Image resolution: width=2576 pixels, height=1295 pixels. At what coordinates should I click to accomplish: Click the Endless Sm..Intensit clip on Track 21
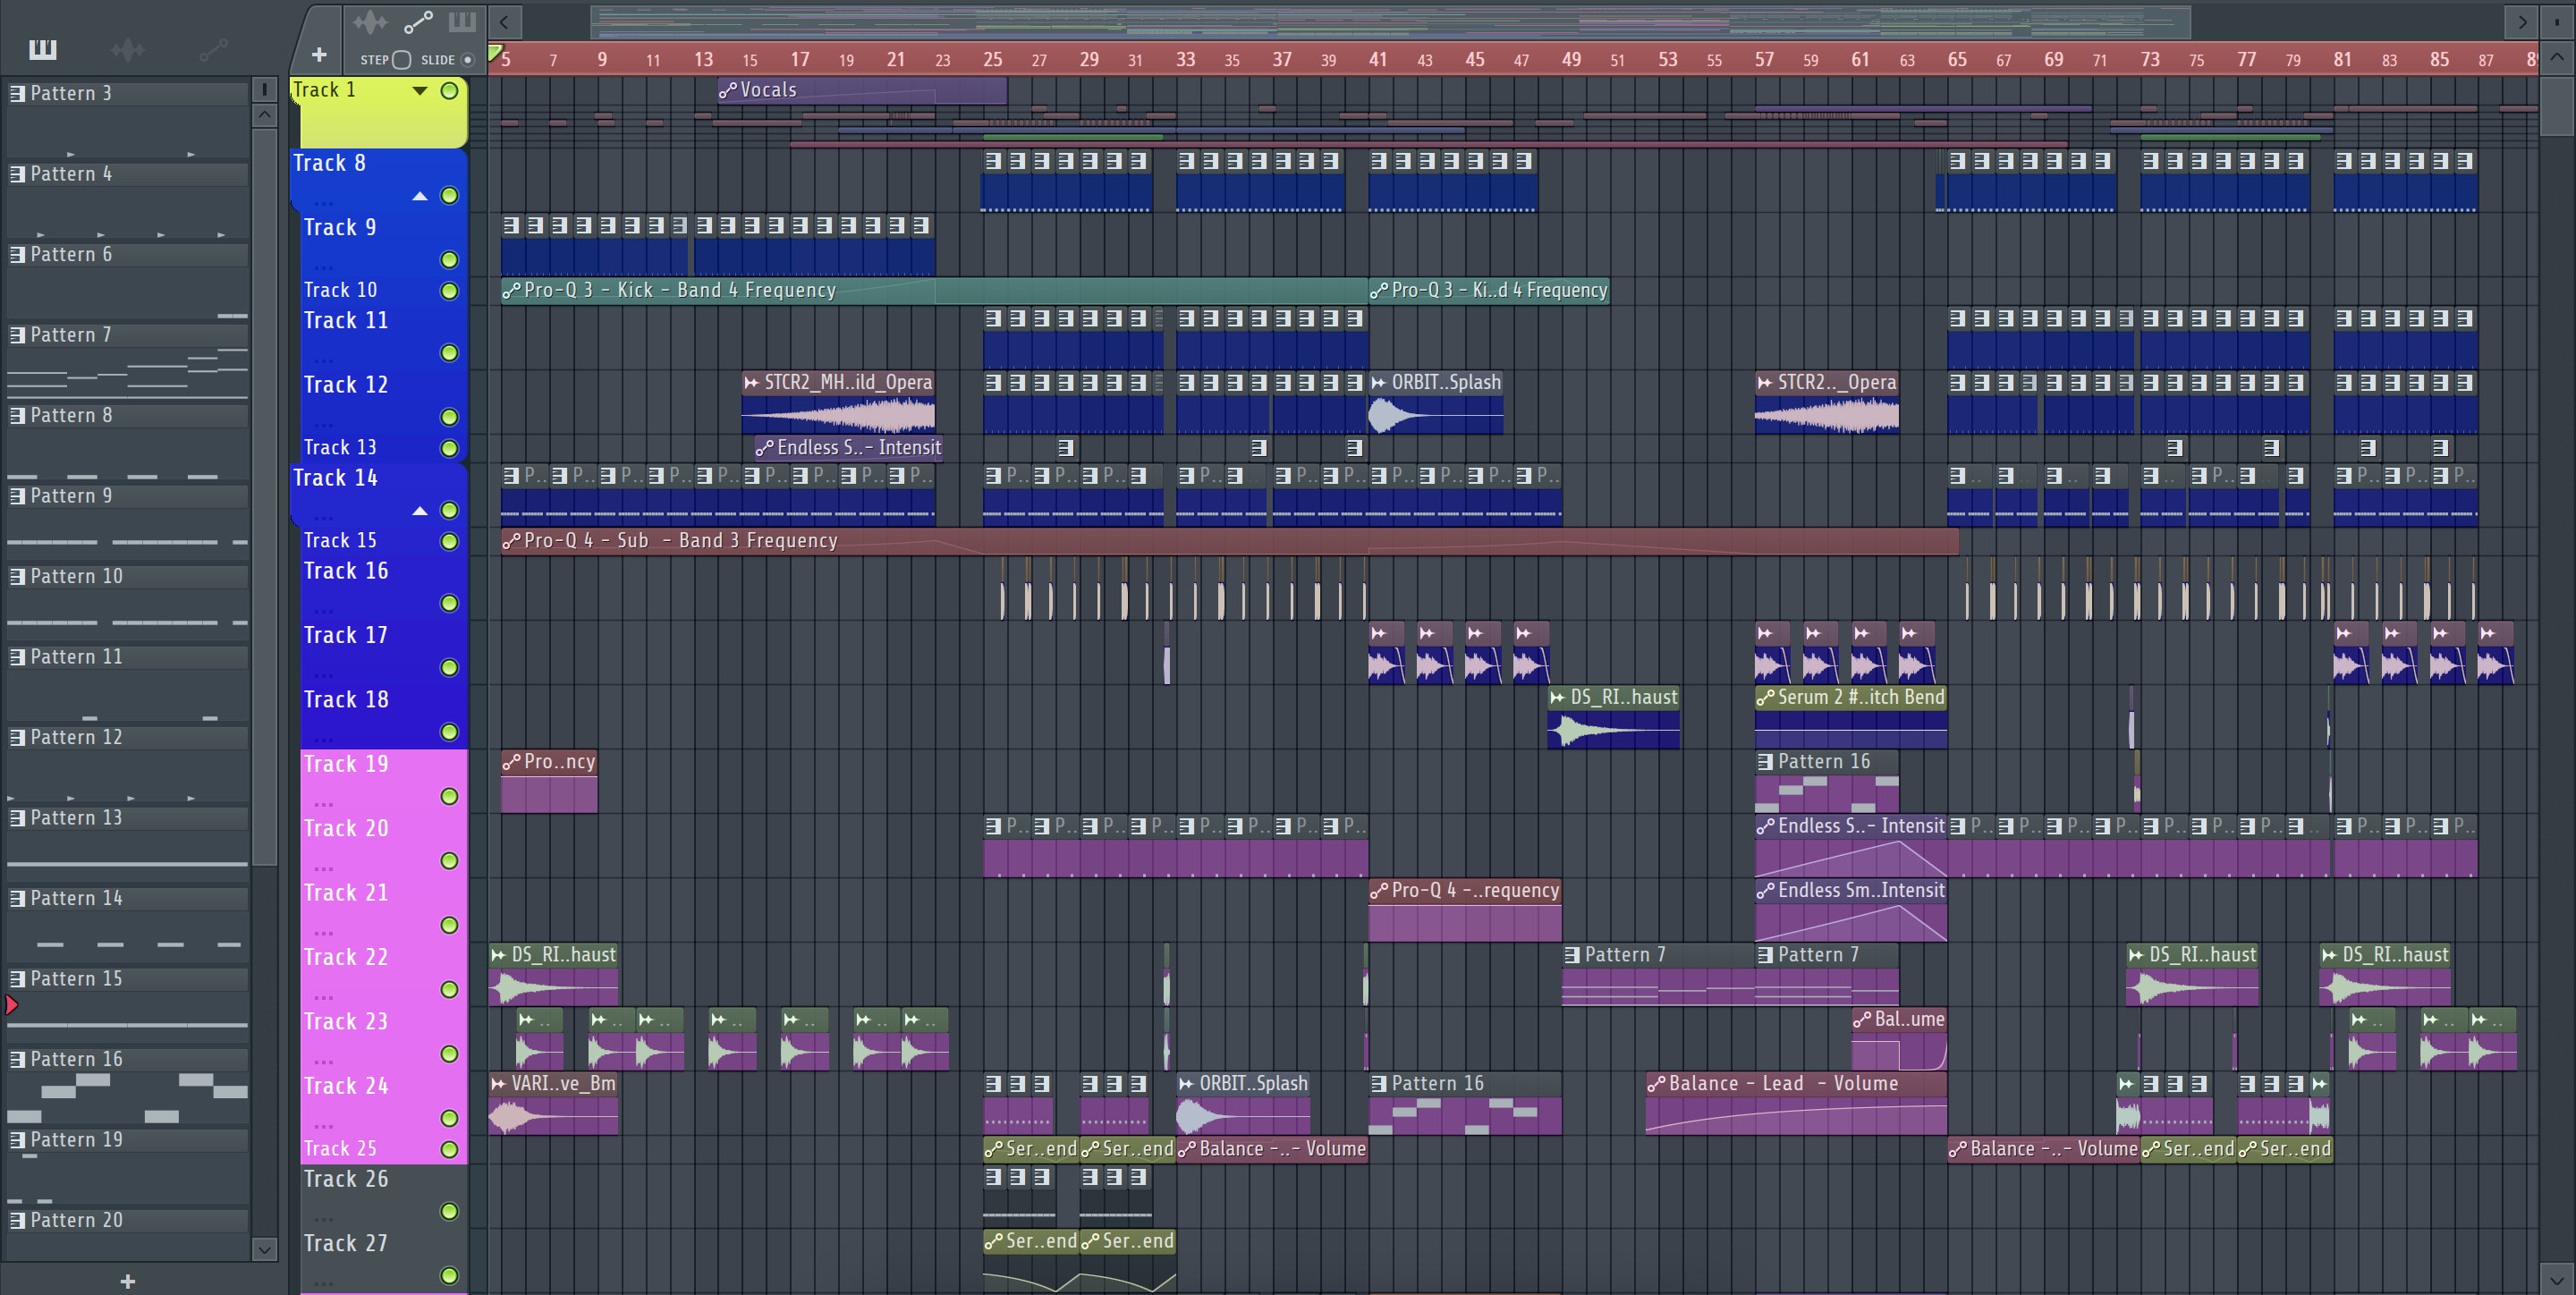(x=1850, y=910)
